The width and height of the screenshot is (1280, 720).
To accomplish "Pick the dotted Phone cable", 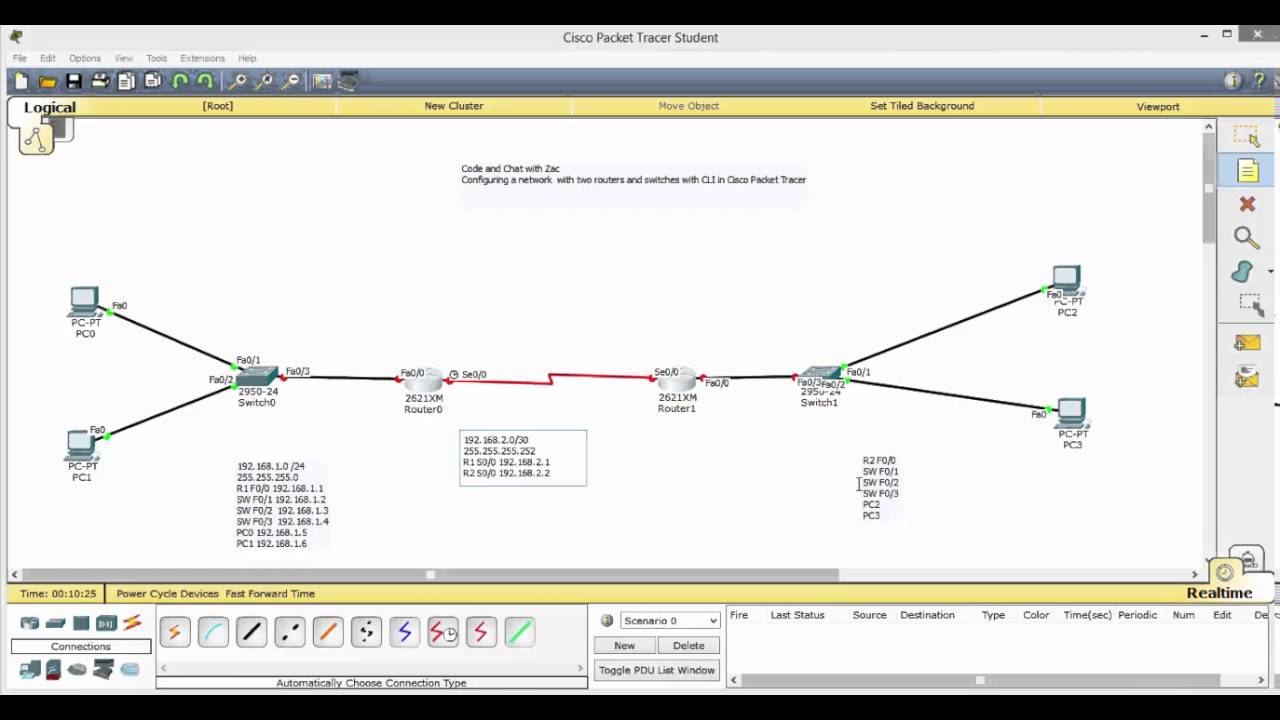I will point(366,632).
